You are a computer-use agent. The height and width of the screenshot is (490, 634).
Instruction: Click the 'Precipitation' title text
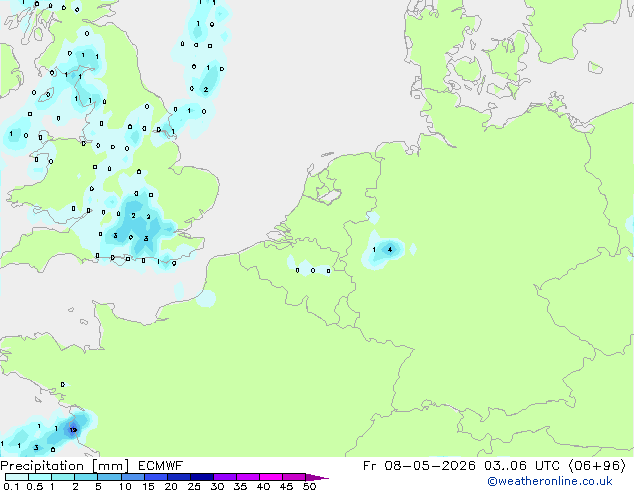tap(42, 466)
